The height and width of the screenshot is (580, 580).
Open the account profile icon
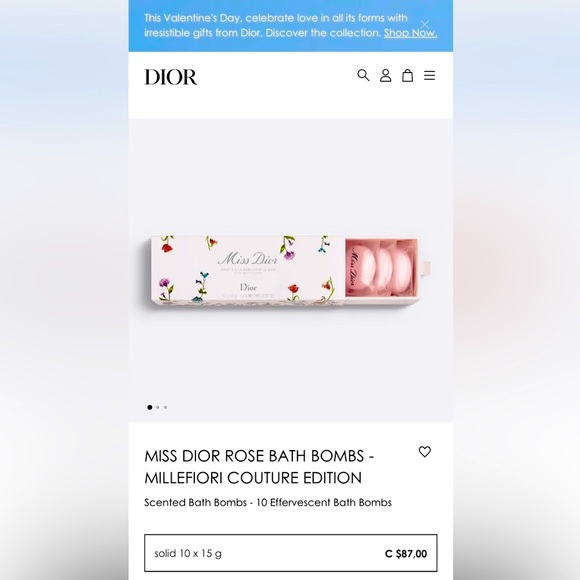(x=385, y=75)
